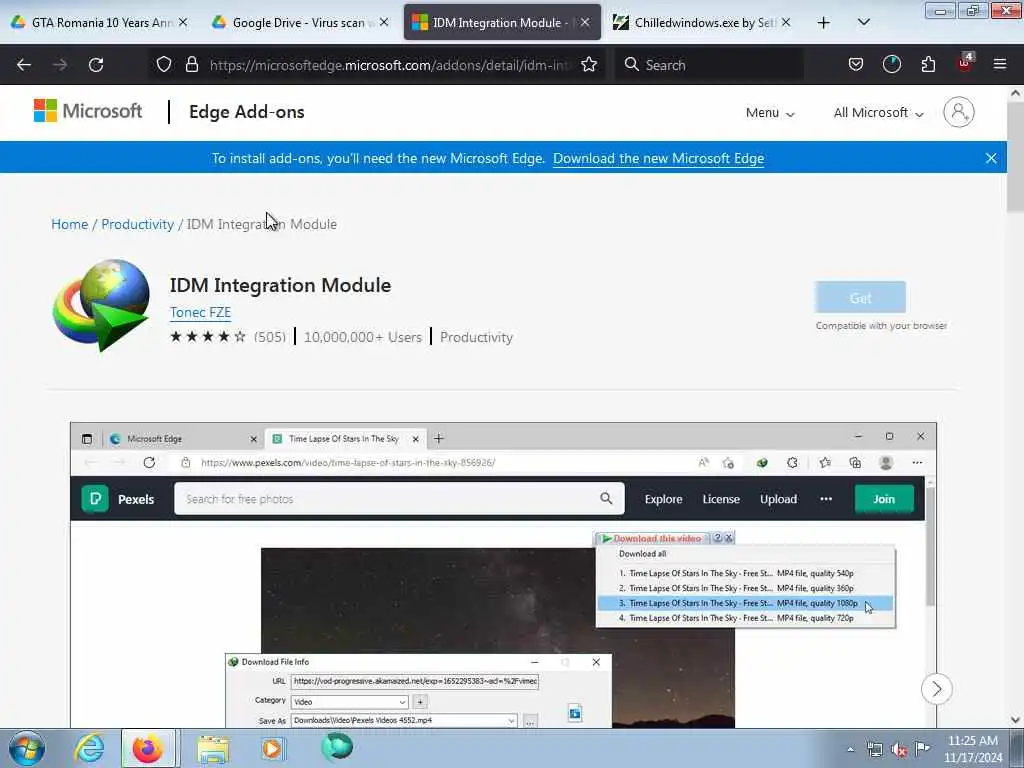Close the GTA Romania tab

pyautogui.click(x=183, y=23)
